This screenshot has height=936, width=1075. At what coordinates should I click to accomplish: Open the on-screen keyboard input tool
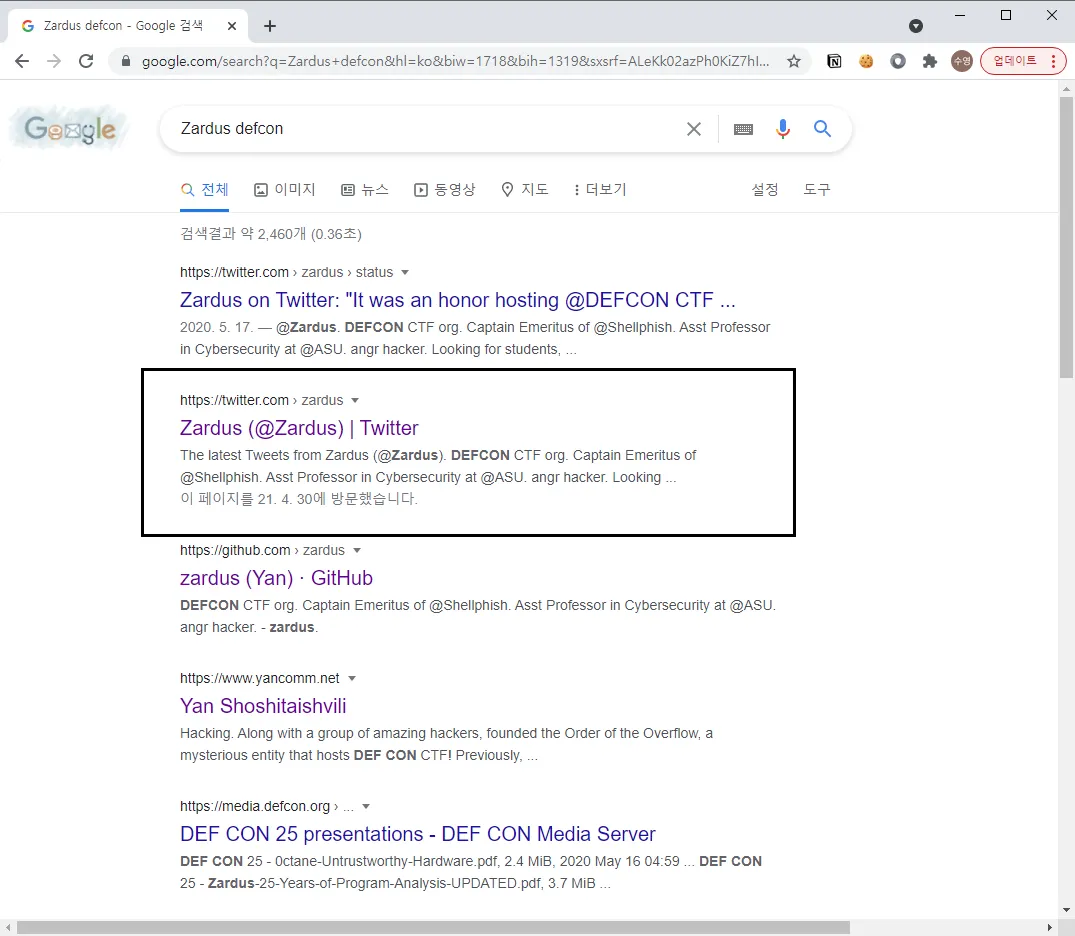(743, 129)
